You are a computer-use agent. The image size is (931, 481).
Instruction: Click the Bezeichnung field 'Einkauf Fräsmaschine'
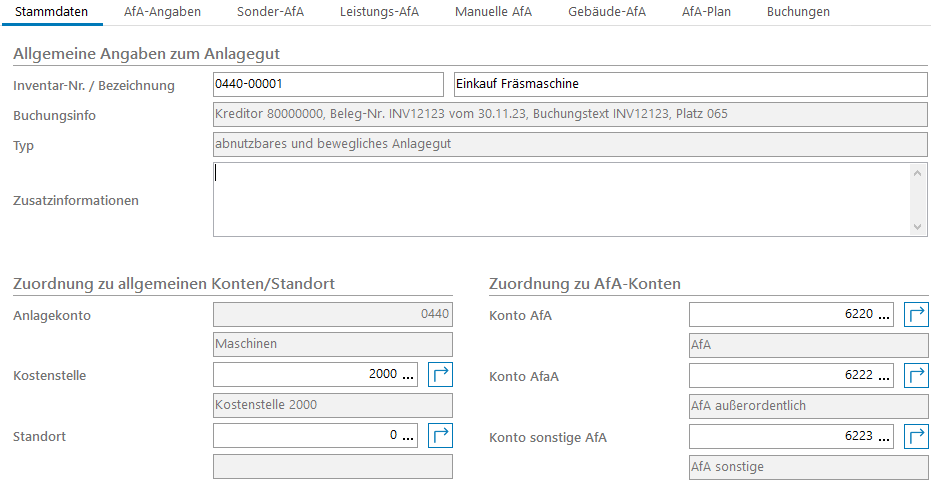pos(689,84)
